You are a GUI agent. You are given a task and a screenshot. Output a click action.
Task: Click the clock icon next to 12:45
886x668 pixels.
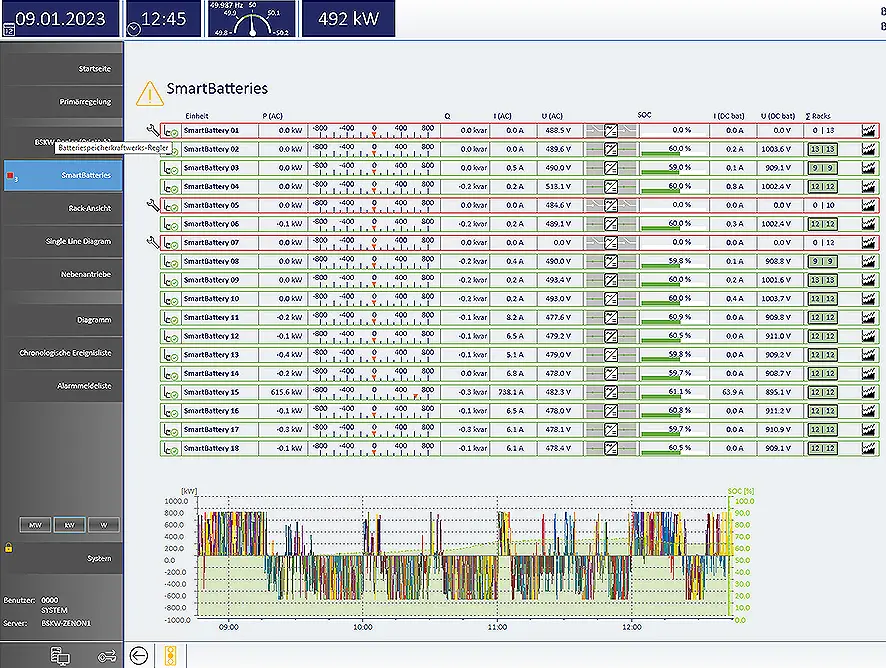pos(134,29)
